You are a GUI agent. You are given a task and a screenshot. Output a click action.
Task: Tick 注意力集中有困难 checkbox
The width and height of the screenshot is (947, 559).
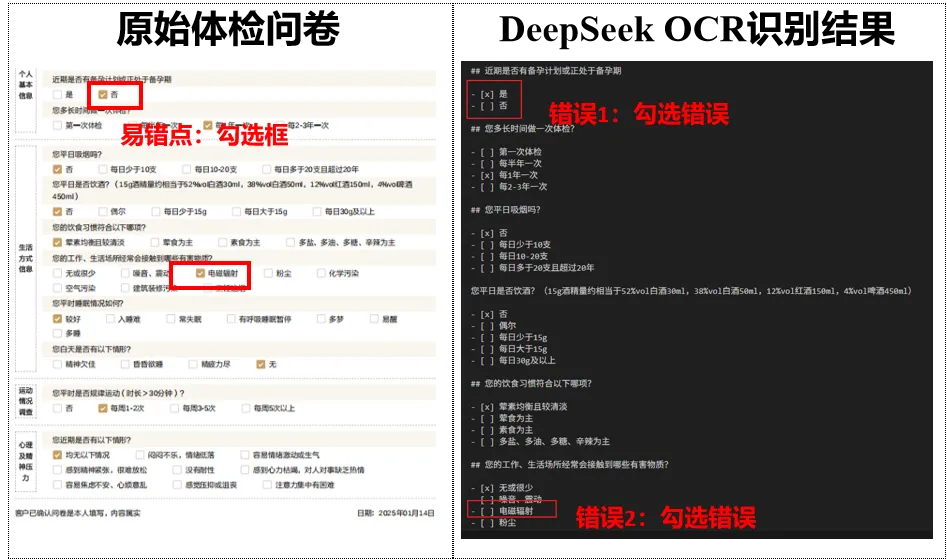tap(265, 485)
